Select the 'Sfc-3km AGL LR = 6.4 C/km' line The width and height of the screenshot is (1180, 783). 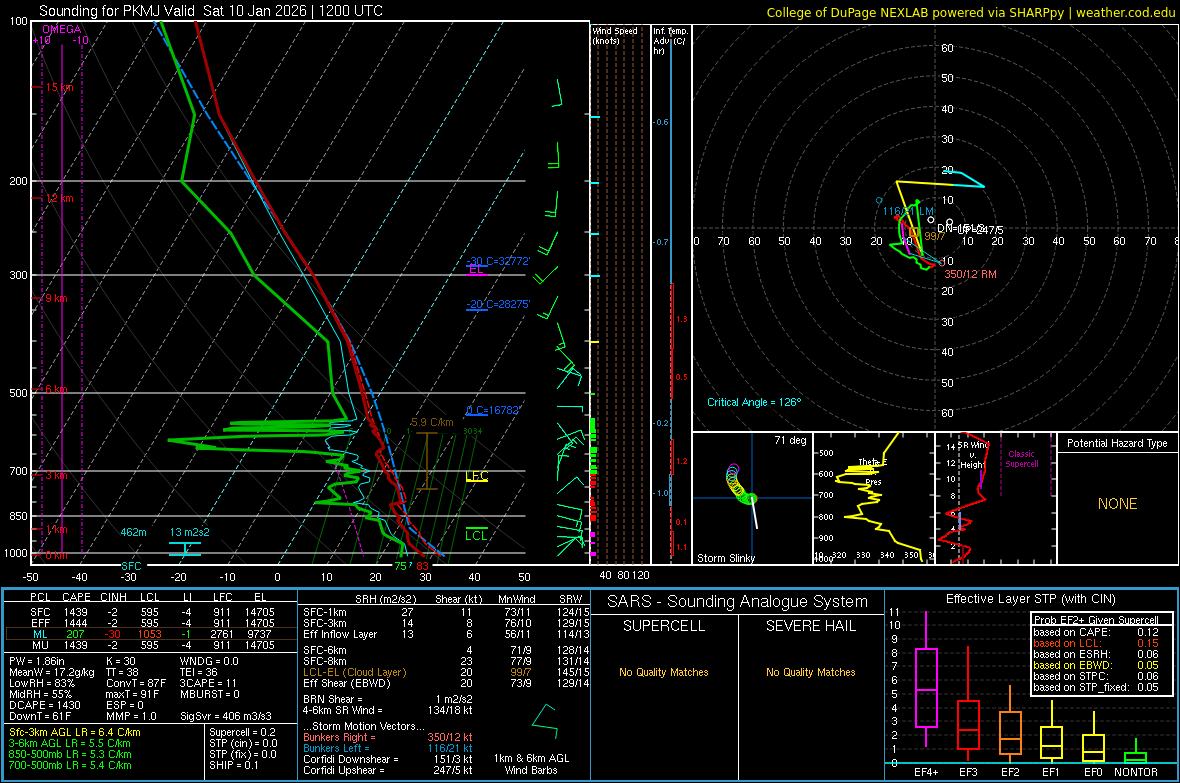(75, 732)
